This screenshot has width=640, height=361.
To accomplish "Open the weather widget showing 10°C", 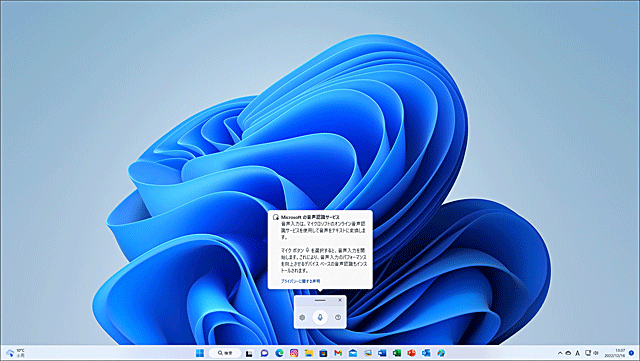I will [16, 353].
